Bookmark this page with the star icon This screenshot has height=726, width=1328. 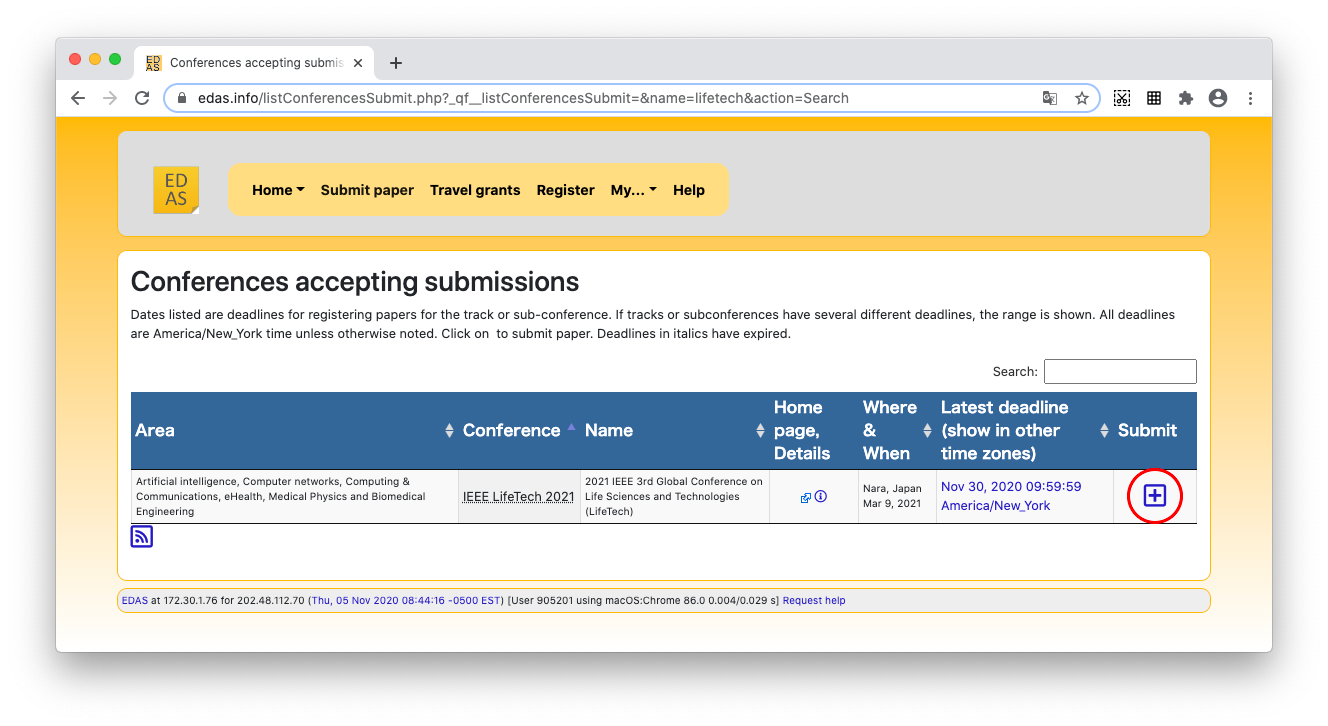click(x=1081, y=98)
